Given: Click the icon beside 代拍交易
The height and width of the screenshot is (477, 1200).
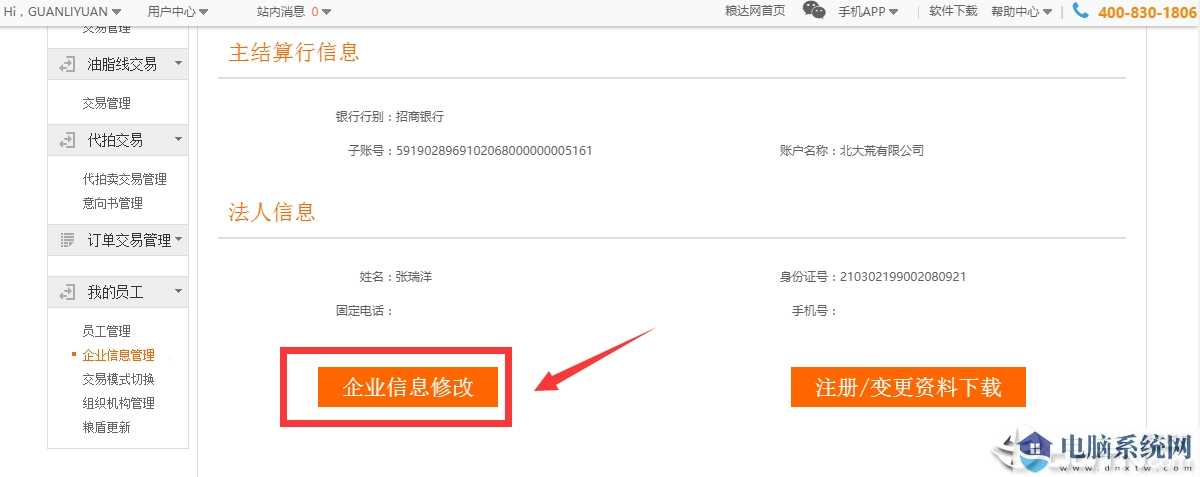Looking at the screenshot, I should pyautogui.click(x=67, y=140).
